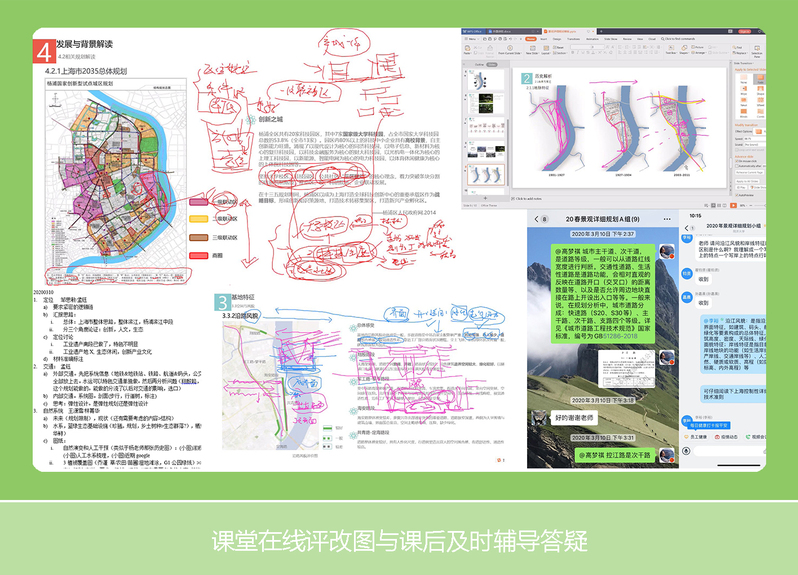Click the WPS Office home tab
This screenshot has width=798, height=575.
[473, 32]
